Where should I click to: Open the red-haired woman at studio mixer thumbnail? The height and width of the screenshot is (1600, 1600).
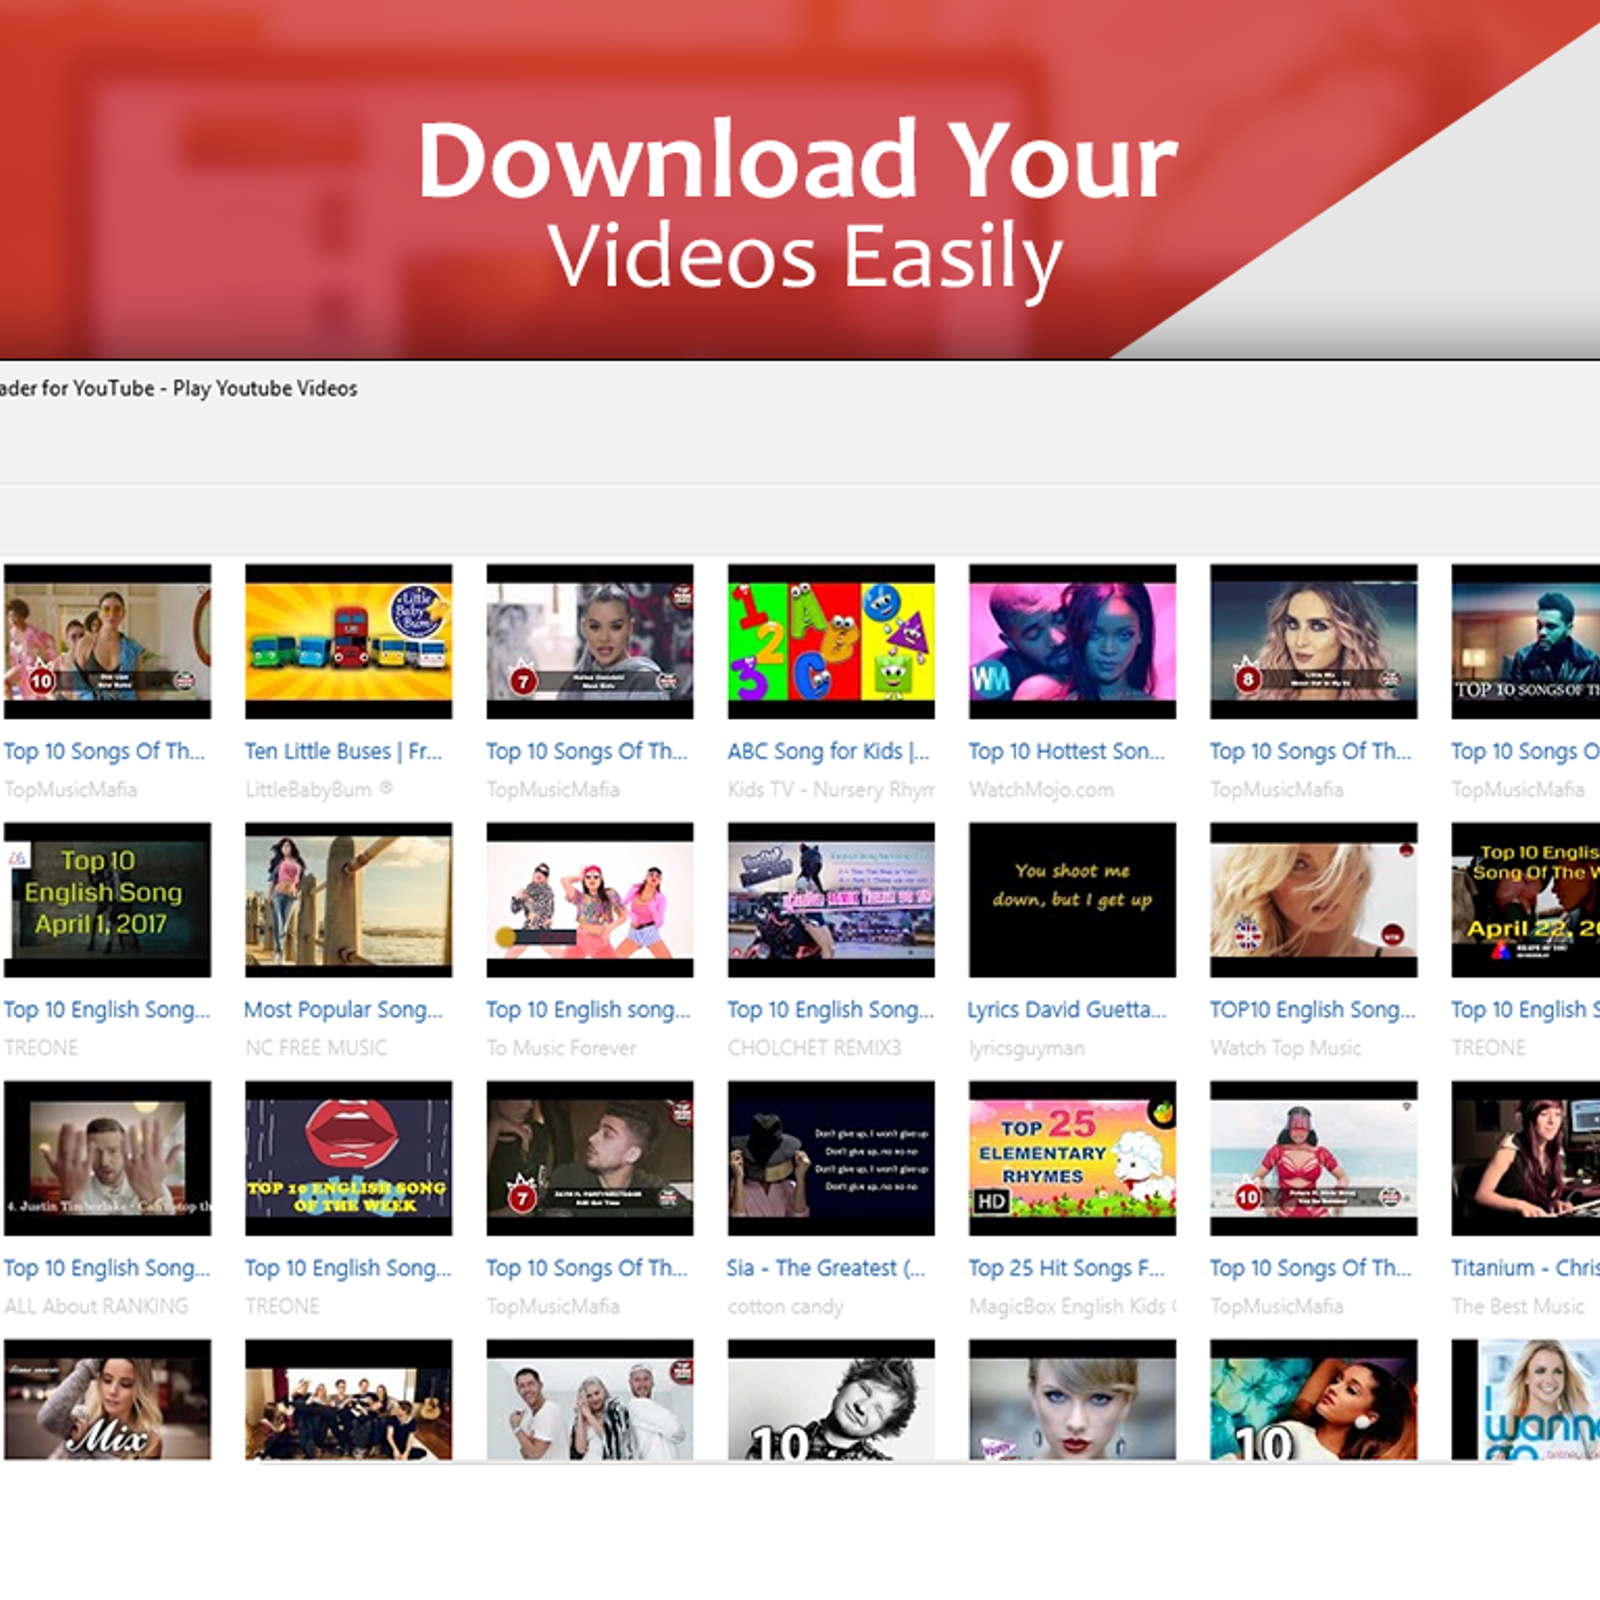(x=1526, y=1158)
